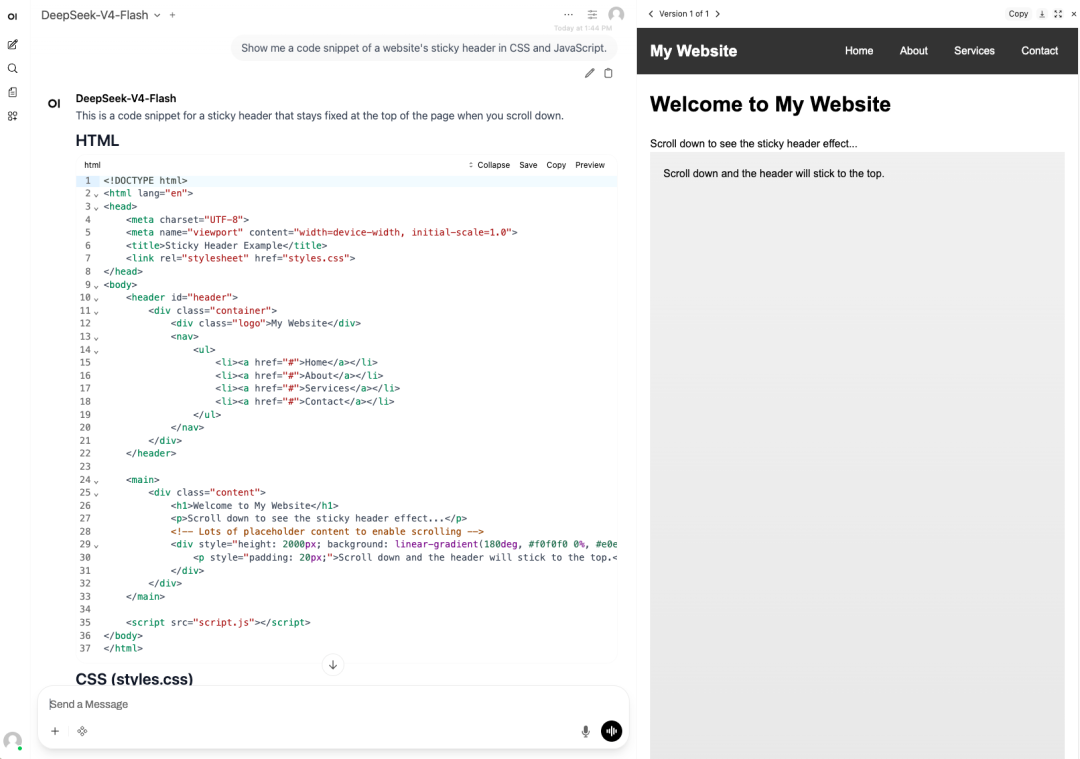Open chat search from the left sidebar

pyautogui.click(x=12, y=68)
